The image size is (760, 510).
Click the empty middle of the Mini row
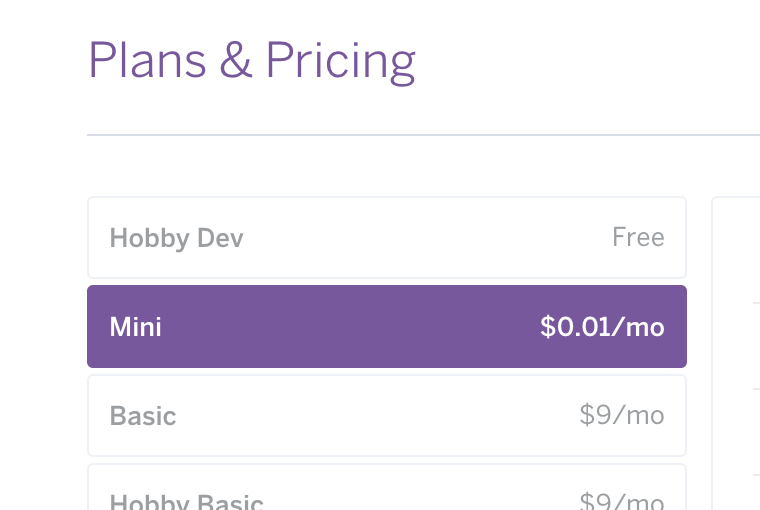[350, 327]
